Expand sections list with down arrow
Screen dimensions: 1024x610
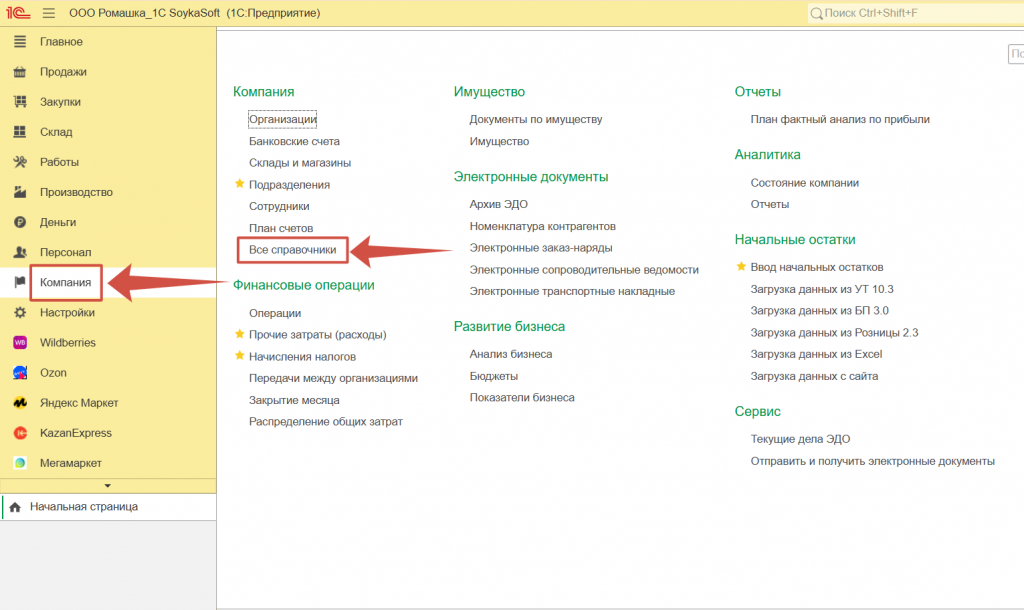108,485
